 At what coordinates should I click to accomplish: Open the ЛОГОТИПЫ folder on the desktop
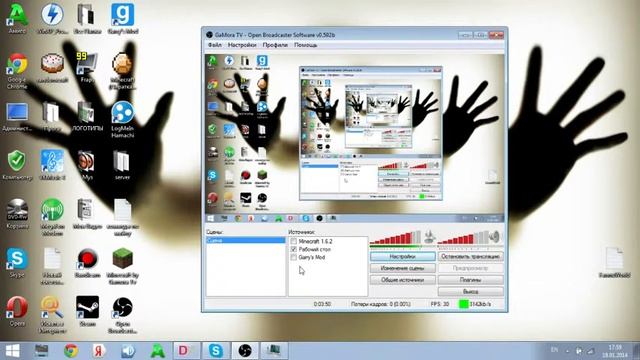point(87,116)
